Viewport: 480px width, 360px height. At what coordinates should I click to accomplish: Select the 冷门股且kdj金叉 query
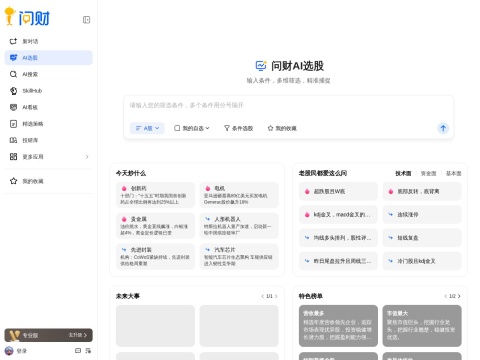422,261
